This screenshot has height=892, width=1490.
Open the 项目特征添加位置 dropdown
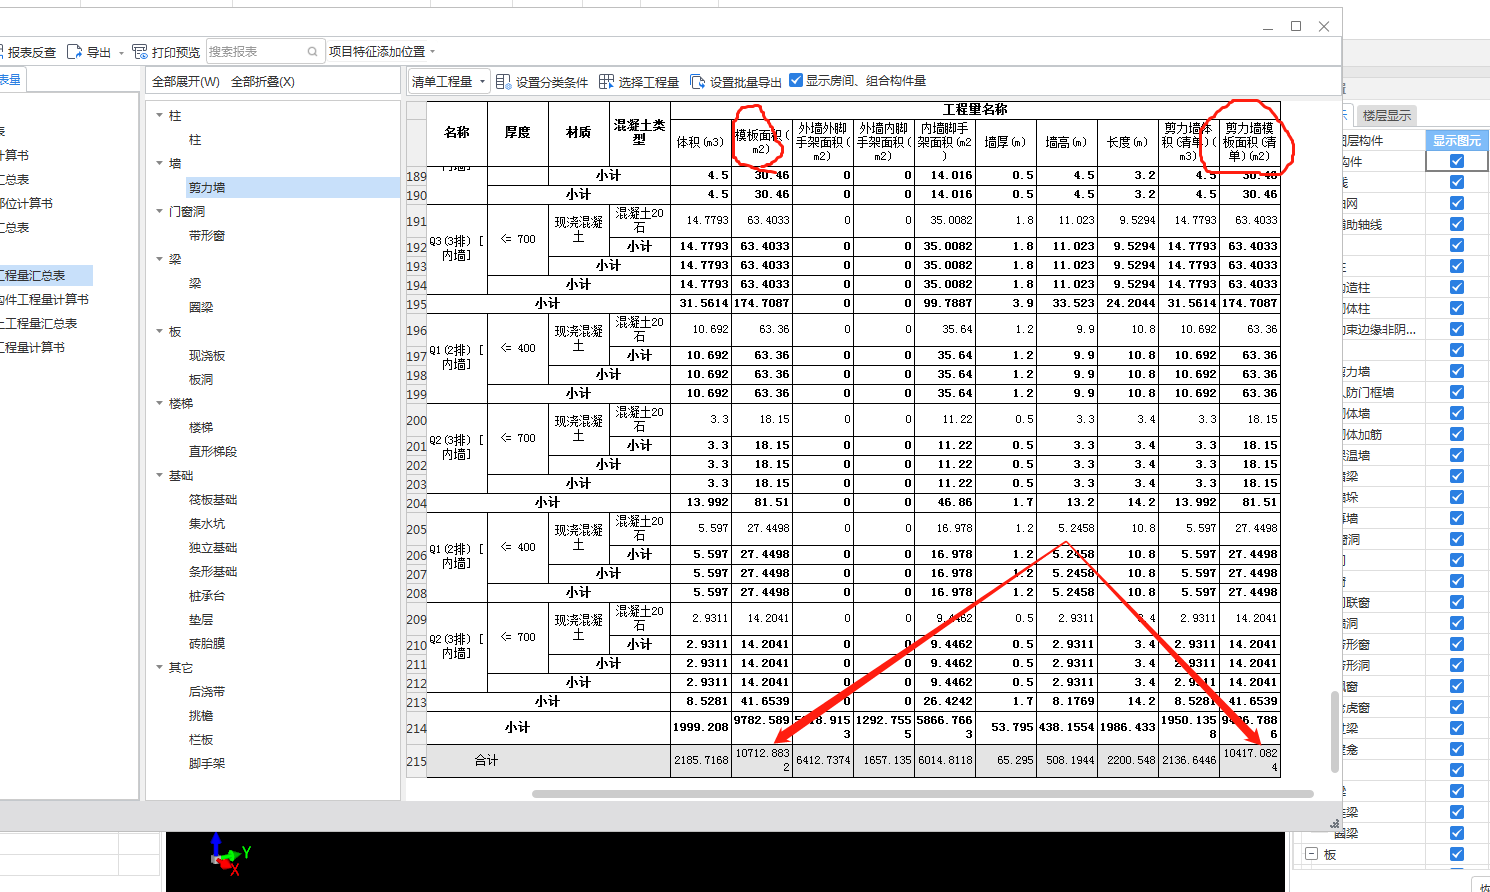pos(383,51)
